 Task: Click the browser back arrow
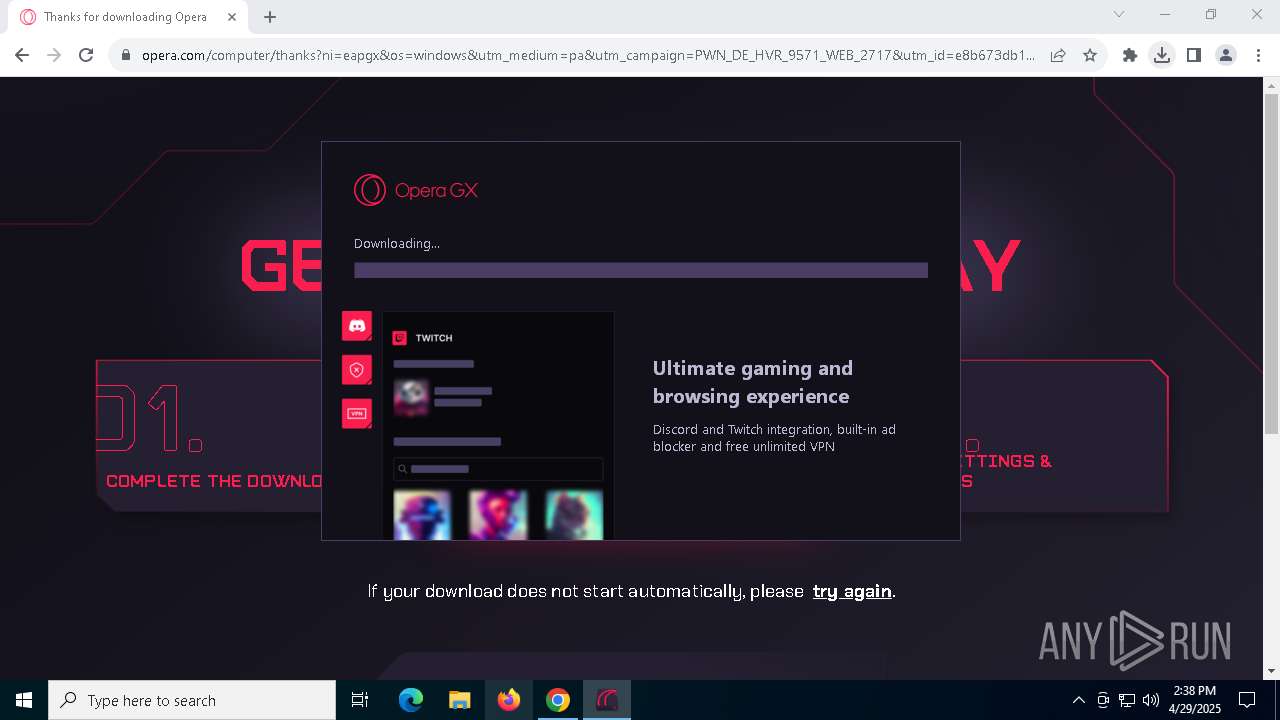point(22,56)
